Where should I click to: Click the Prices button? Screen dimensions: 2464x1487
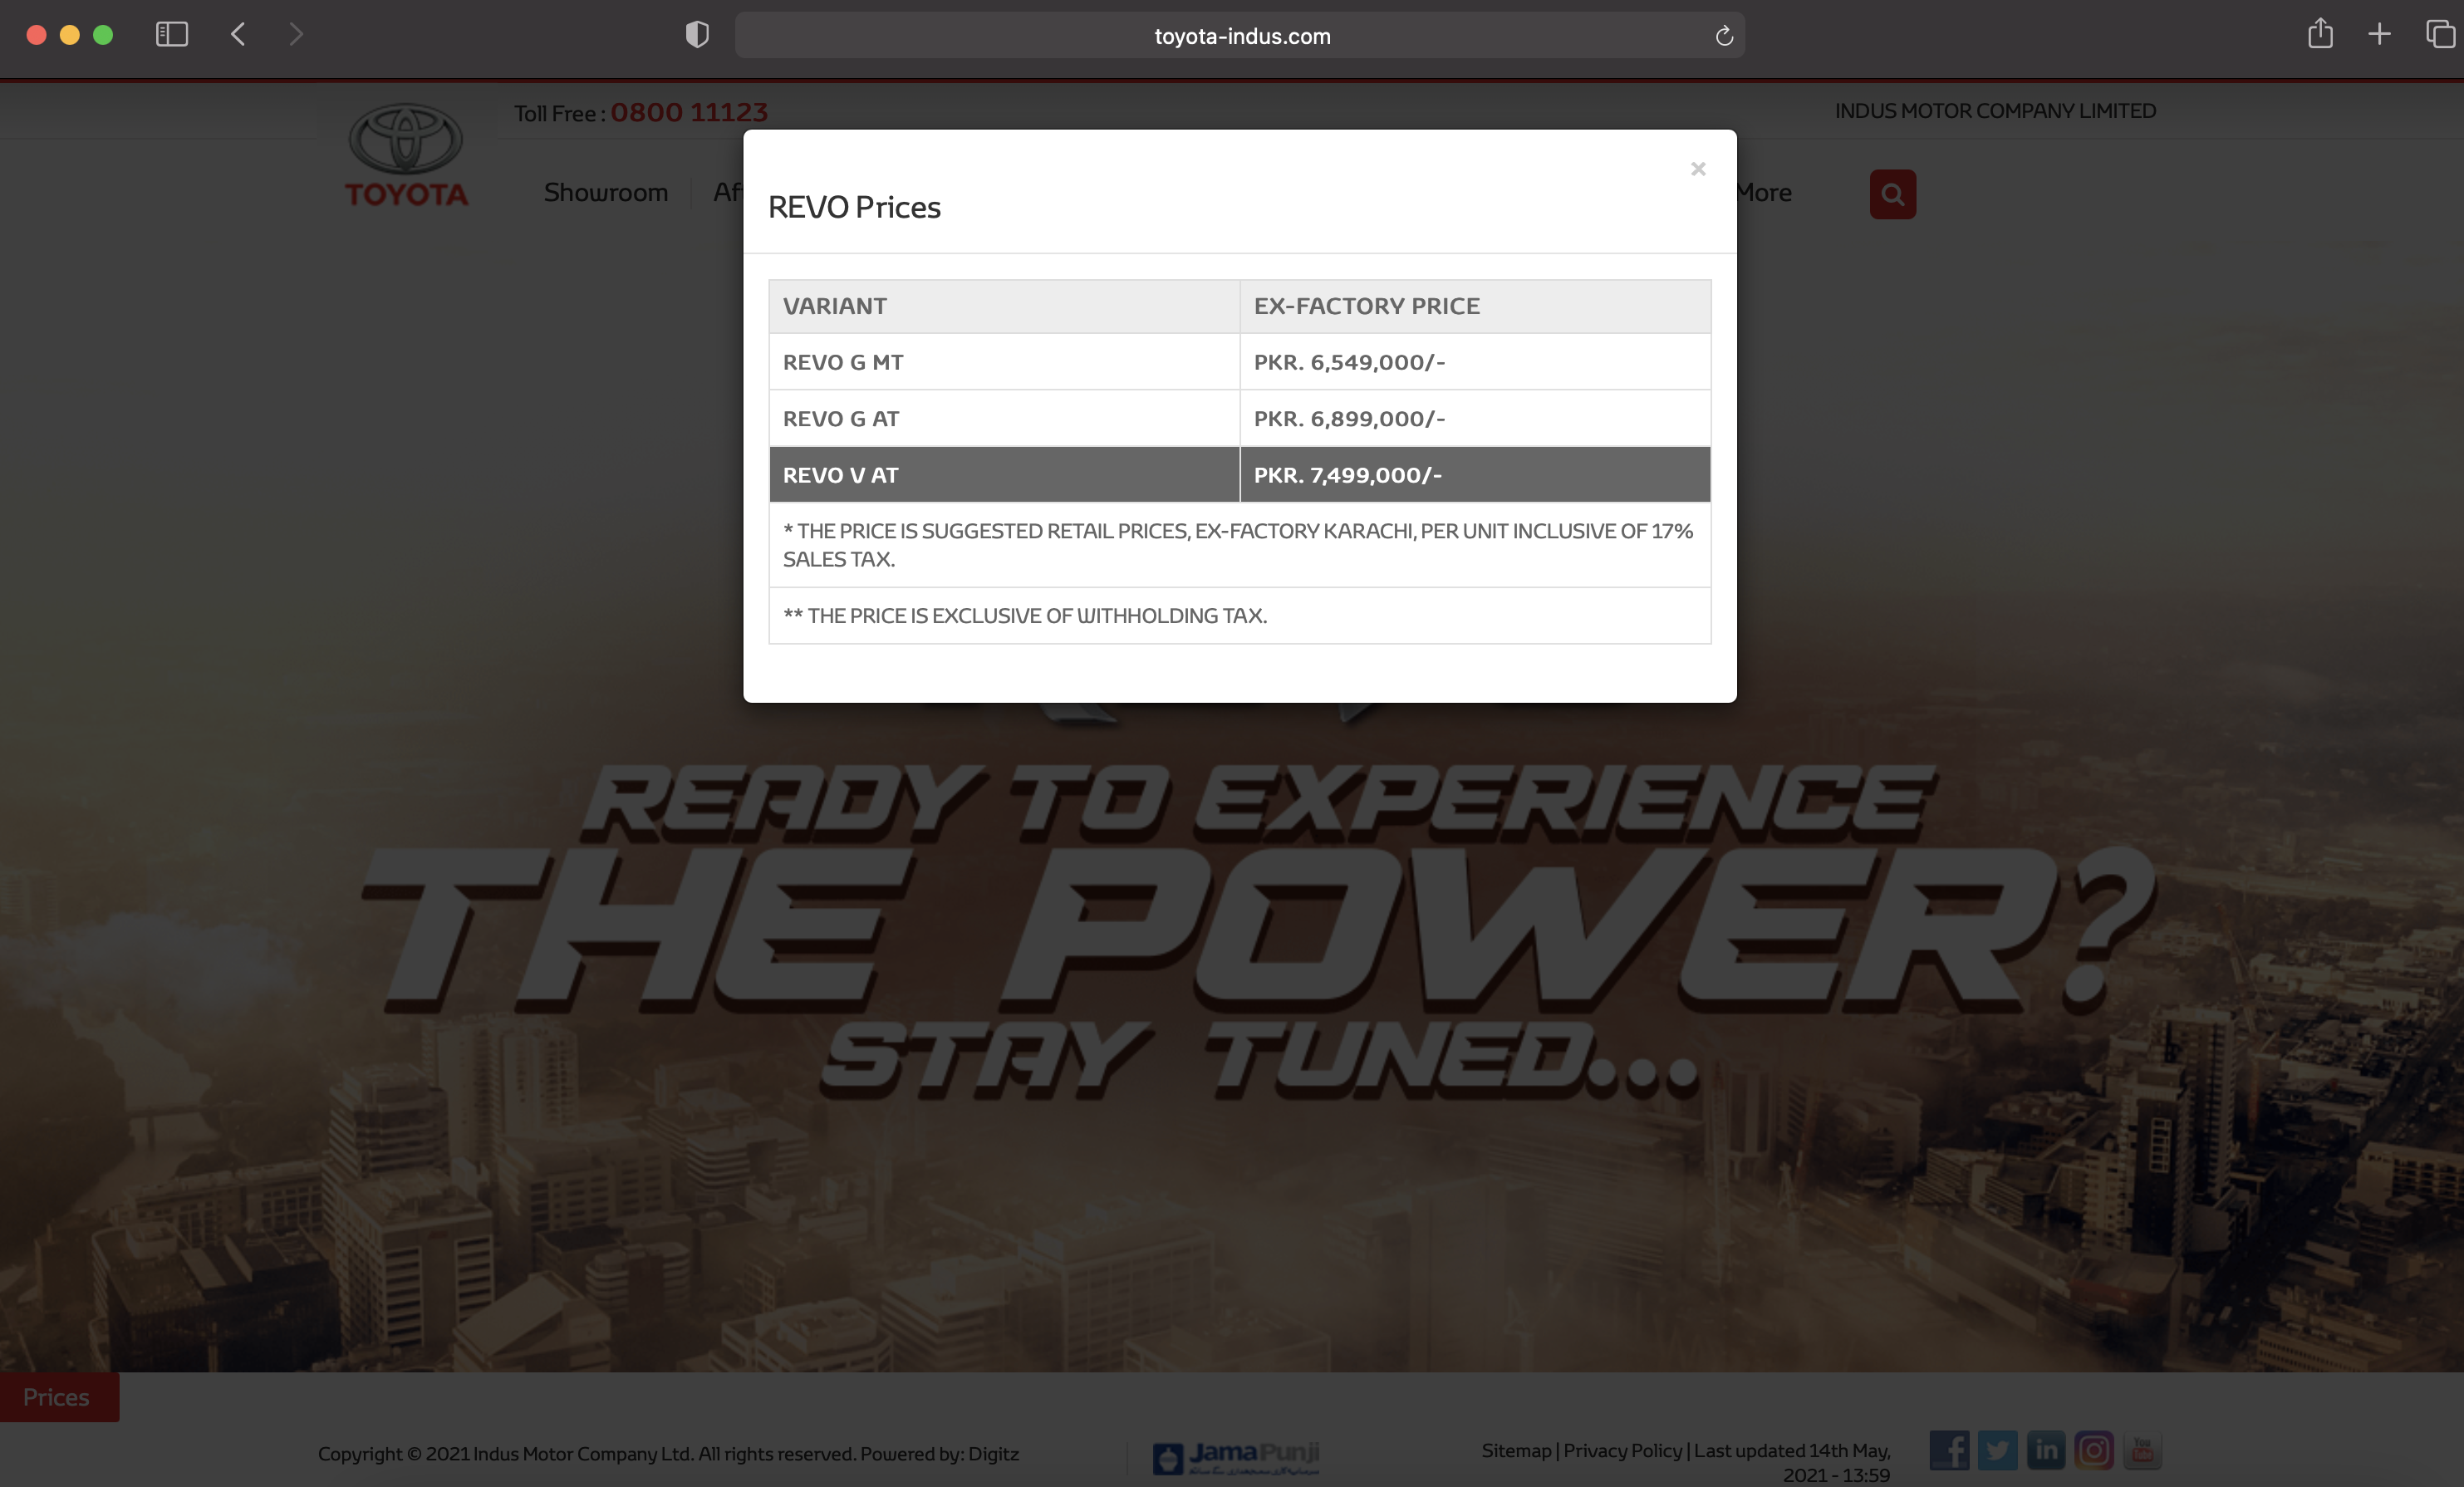[x=58, y=1396]
